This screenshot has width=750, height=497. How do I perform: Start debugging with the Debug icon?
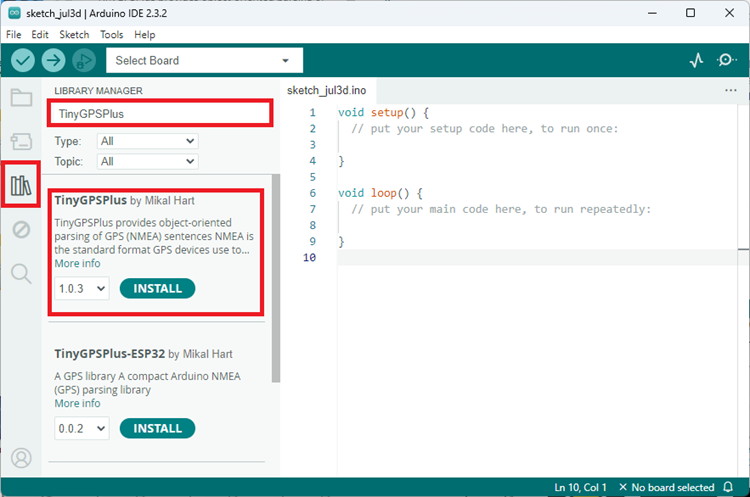coord(83,61)
